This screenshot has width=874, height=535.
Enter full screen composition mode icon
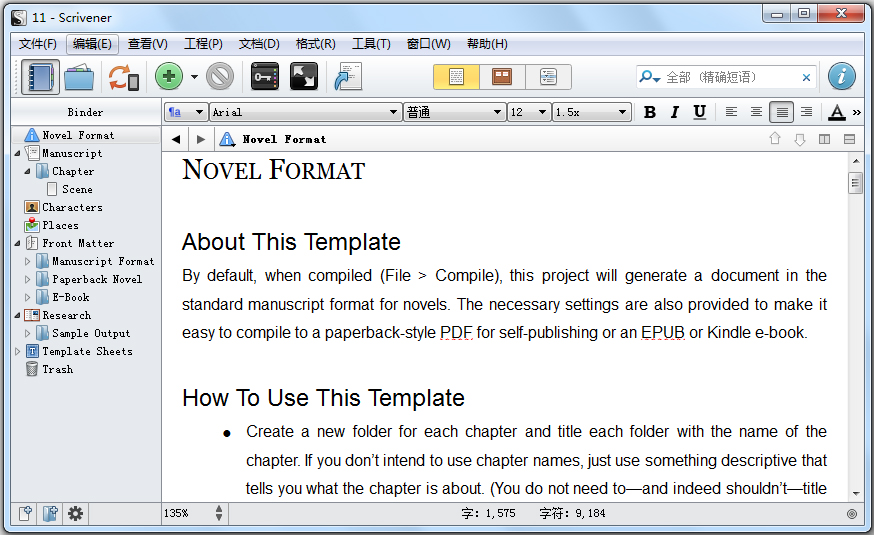[x=304, y=77]
